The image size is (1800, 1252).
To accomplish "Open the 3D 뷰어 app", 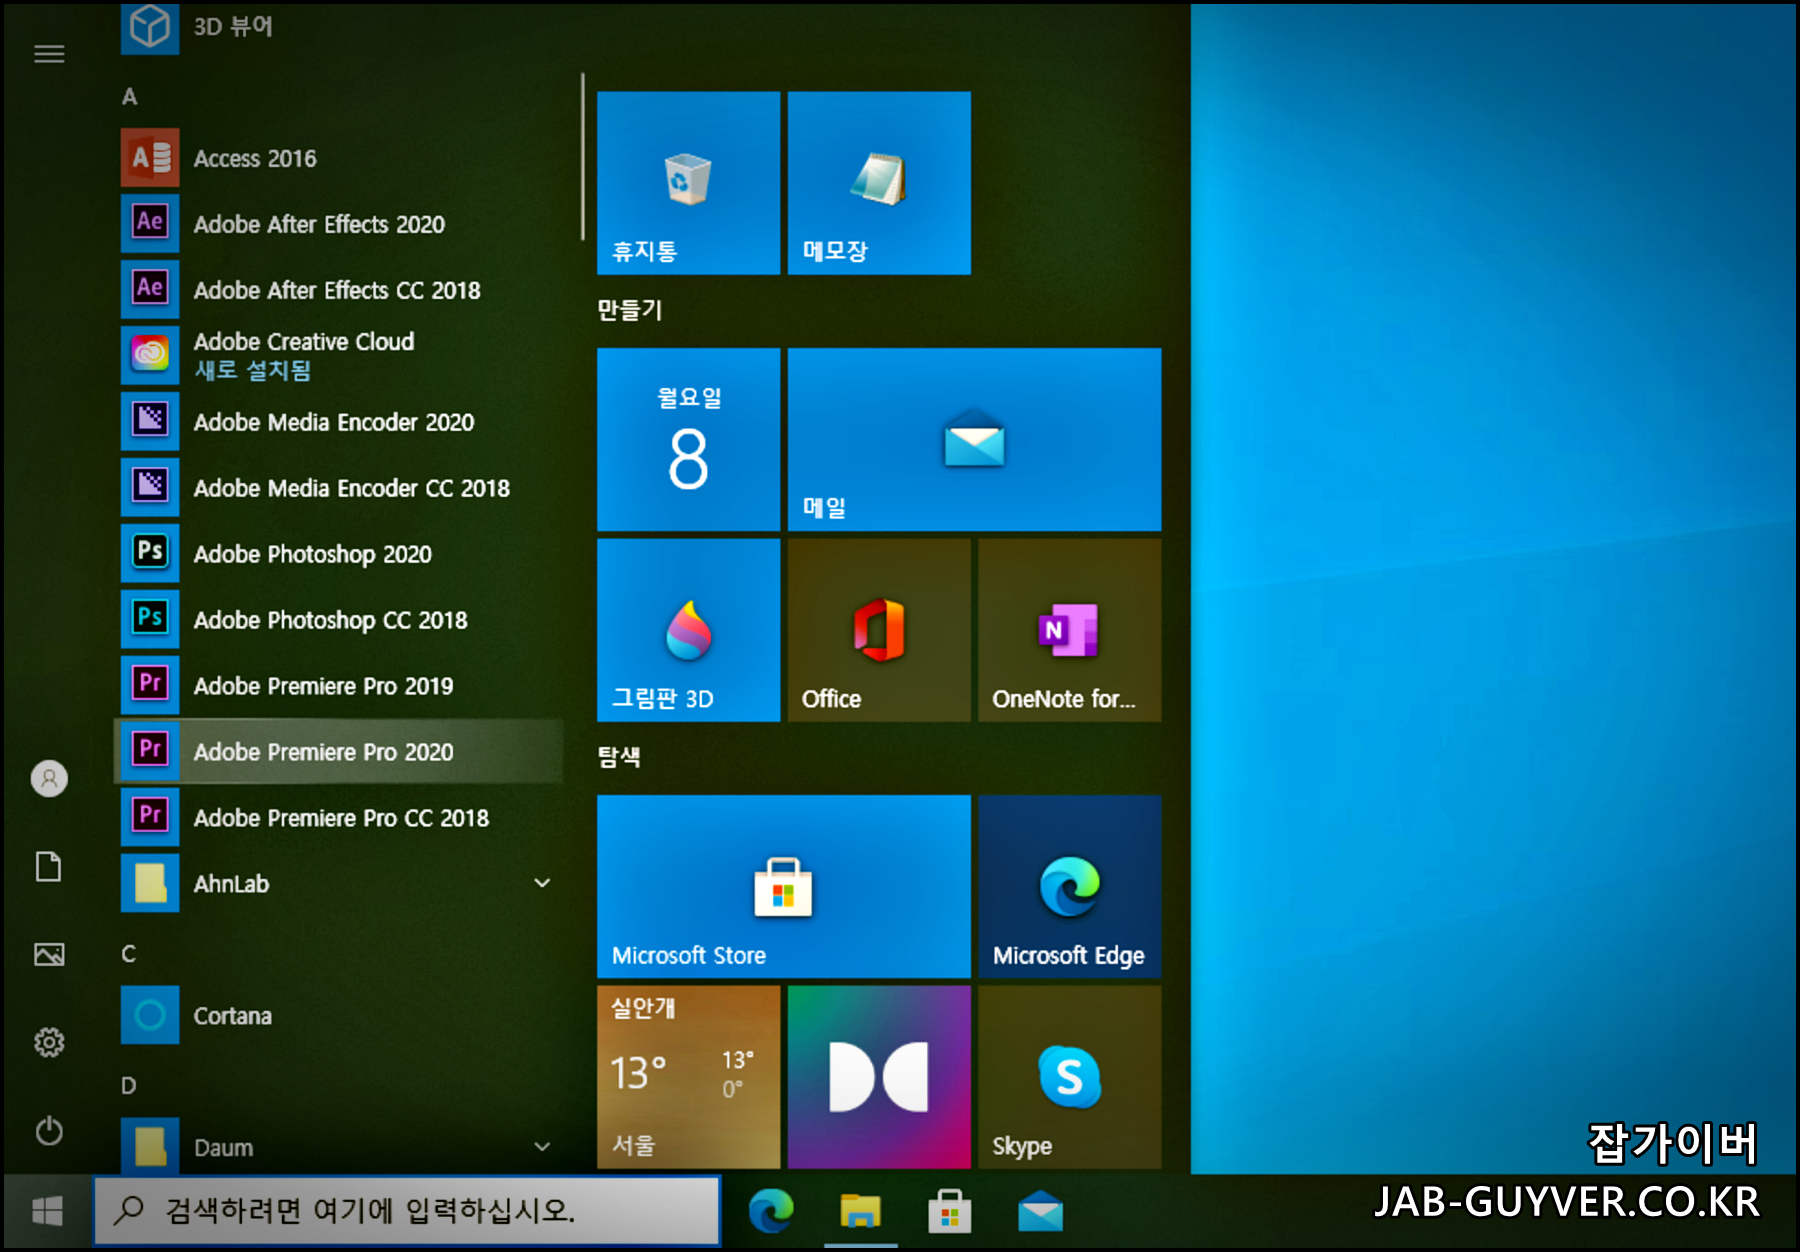I will pos(338,27).
